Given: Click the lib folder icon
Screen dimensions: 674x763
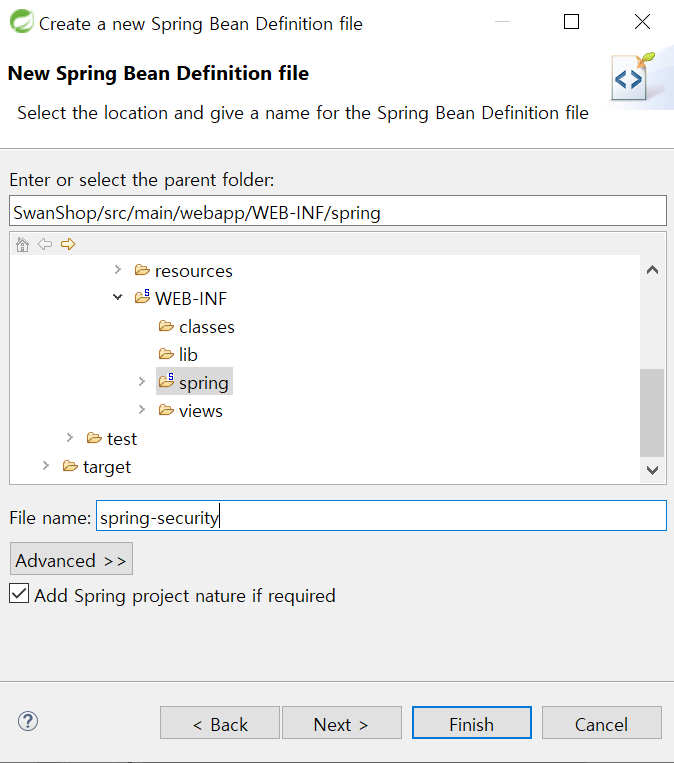Looking at the screenshot, I should [x=166, y=354].
